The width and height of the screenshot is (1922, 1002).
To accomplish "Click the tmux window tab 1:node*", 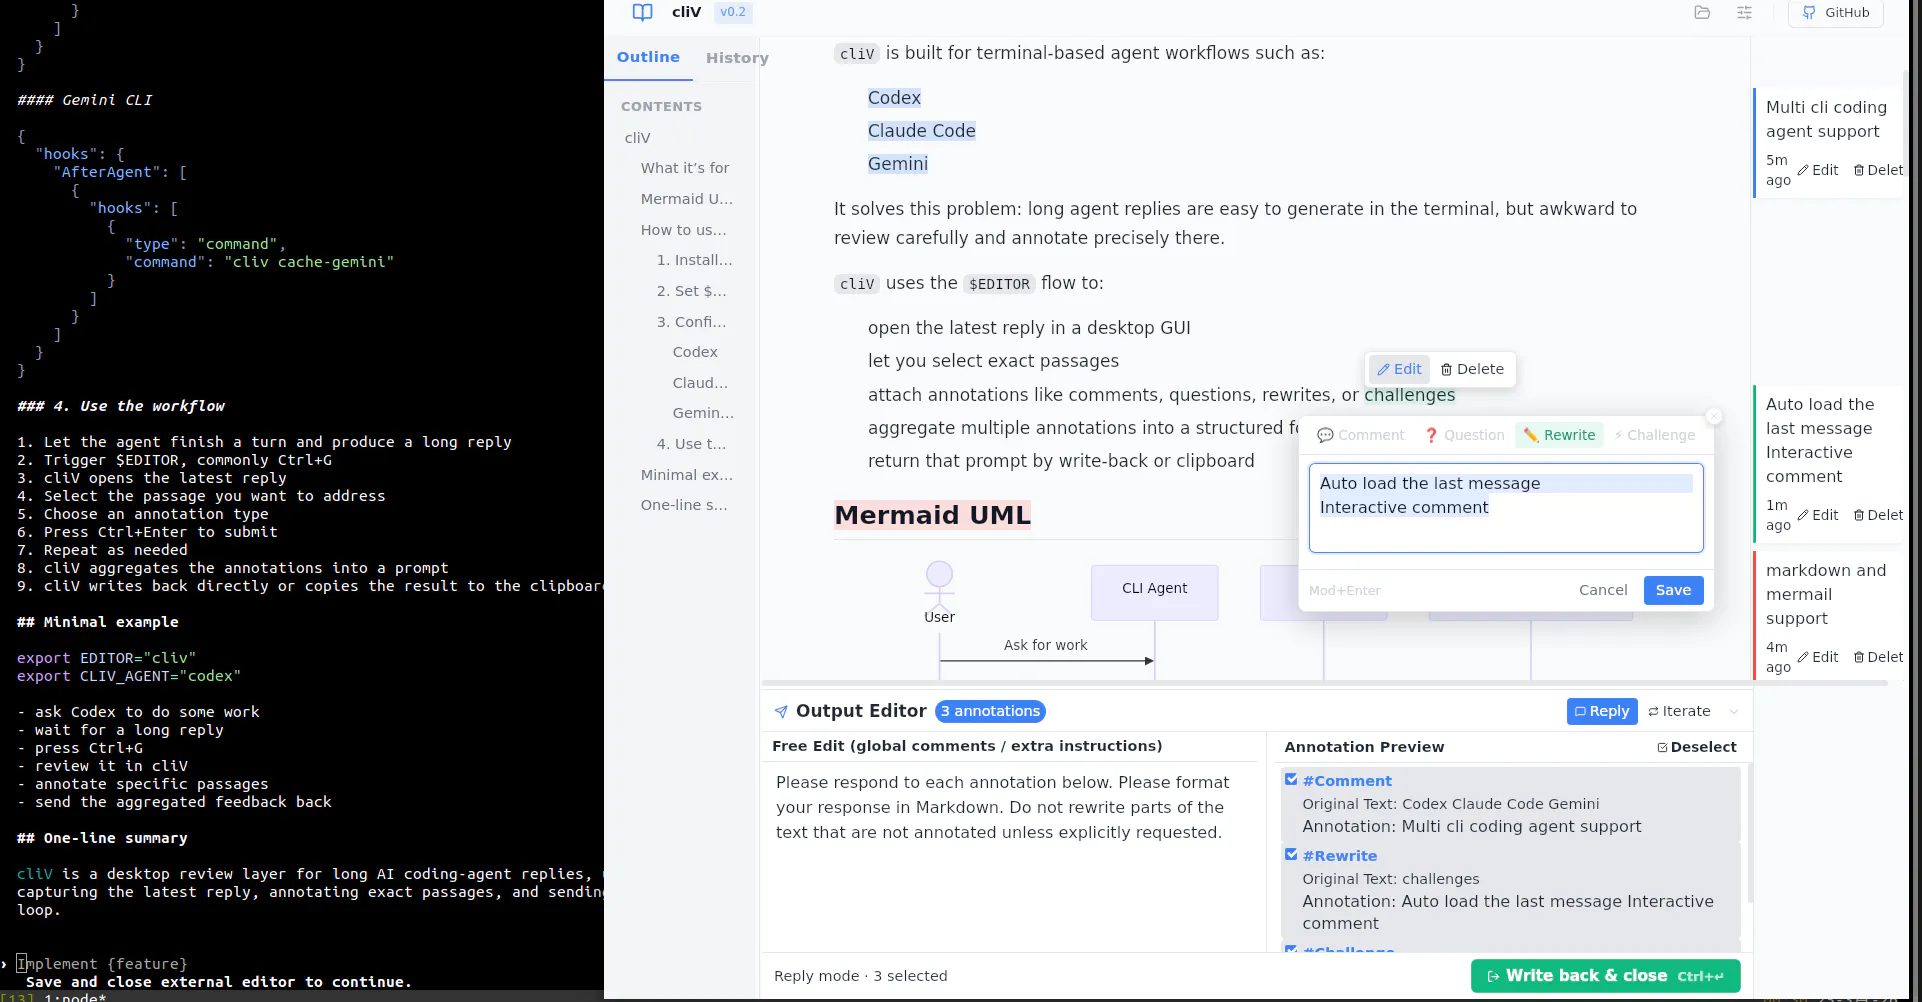I will 75,998.
